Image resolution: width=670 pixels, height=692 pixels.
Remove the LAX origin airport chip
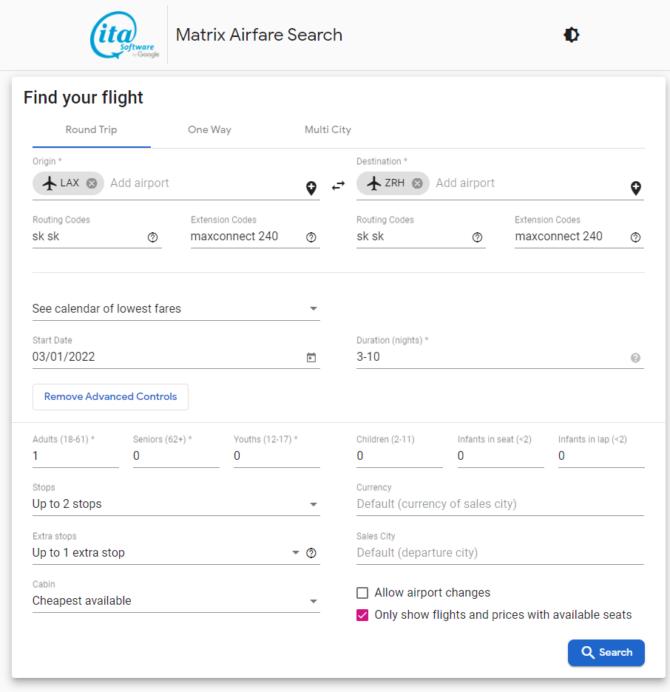pos(92,183)
